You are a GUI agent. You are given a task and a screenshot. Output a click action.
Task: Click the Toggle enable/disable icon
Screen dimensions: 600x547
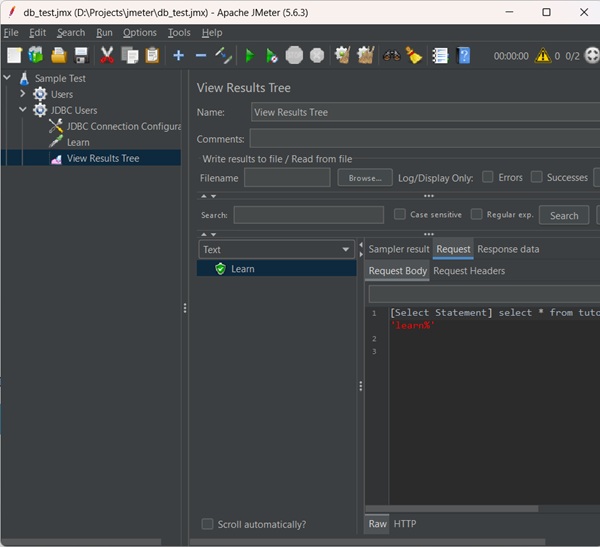pos(223,56)
